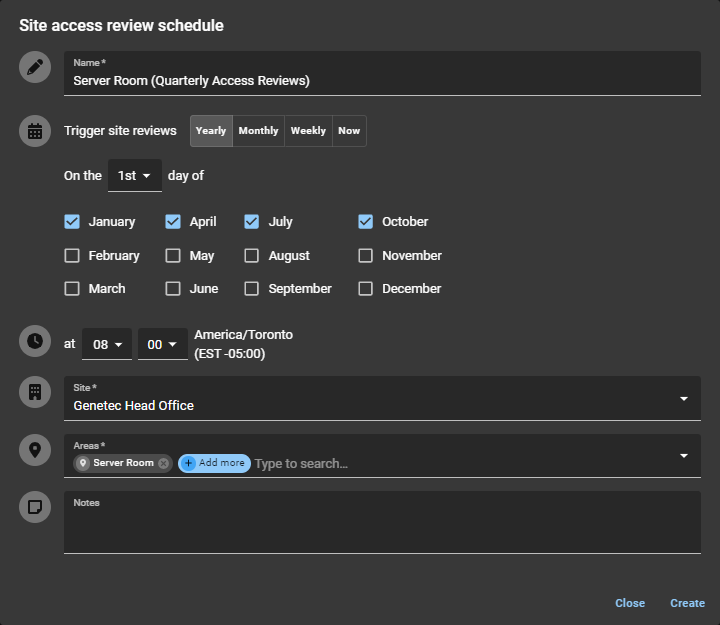This screenshot has width=720, height=625.
Task: Uncheck the January checkbox
Action: 72,222
